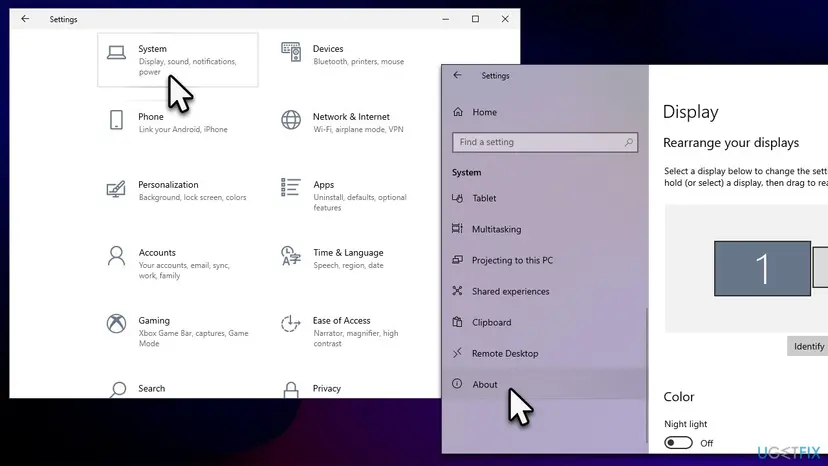The image size is (828, 466).
Task: Click the Identify button
Action: pos(808,346)
